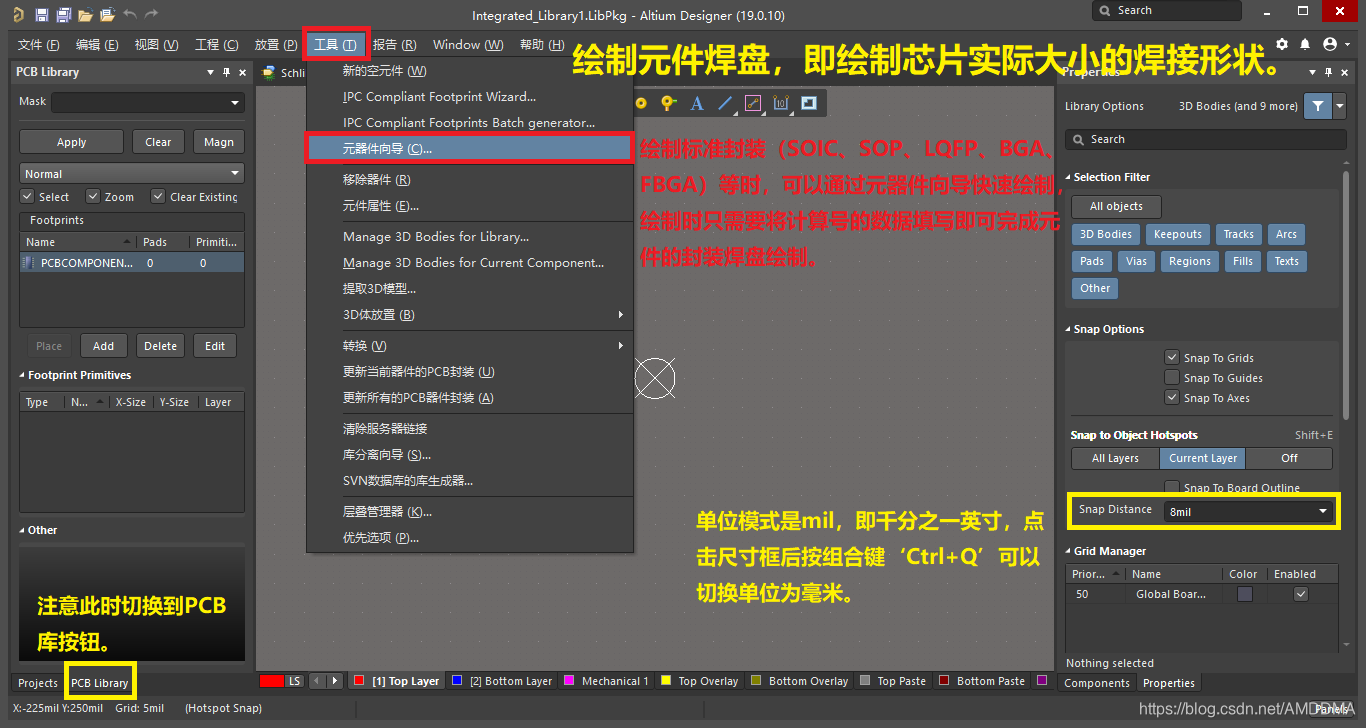Screen dimensions: 1366x728
Task: Collapse the Selection Filter section
Action: 1068,177
